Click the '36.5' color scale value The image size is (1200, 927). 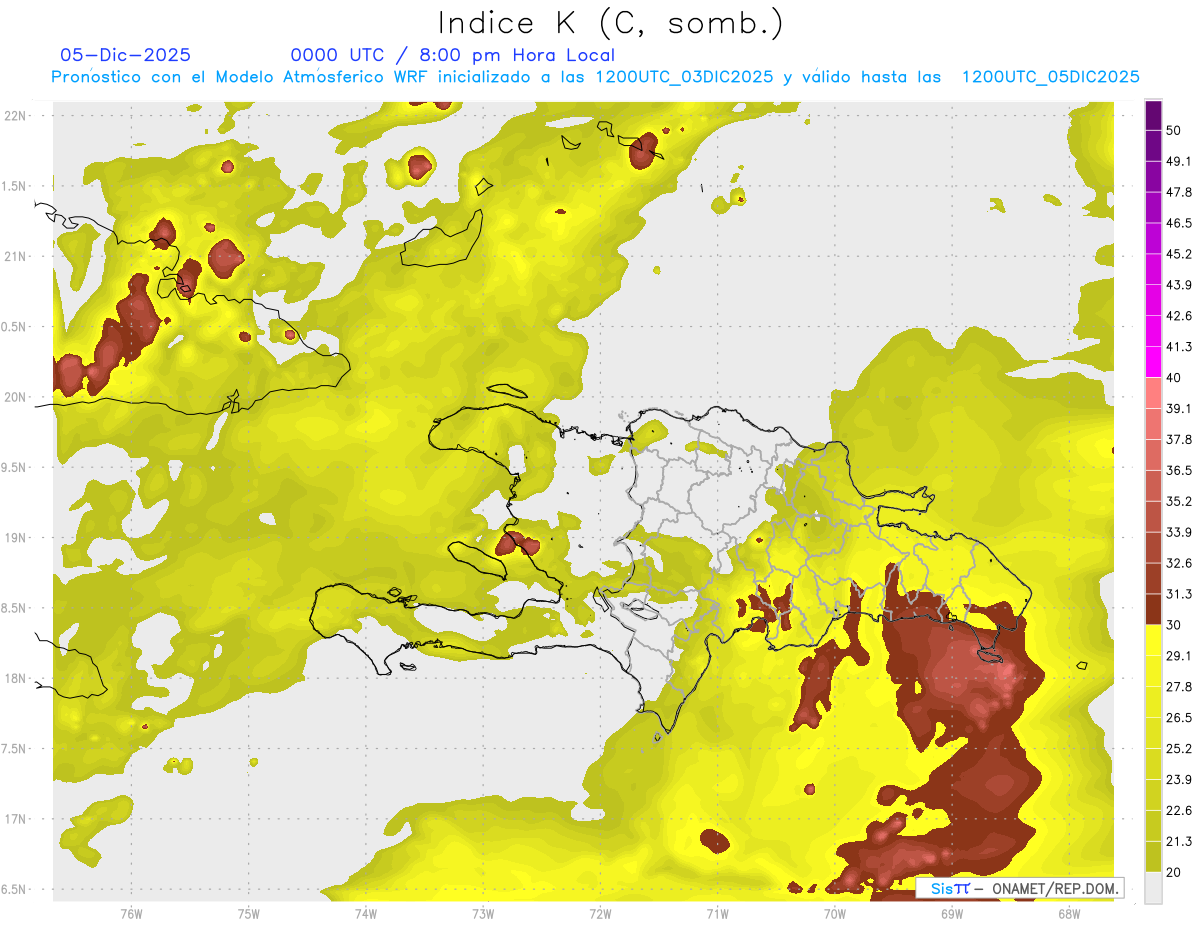click(1179, 471)
